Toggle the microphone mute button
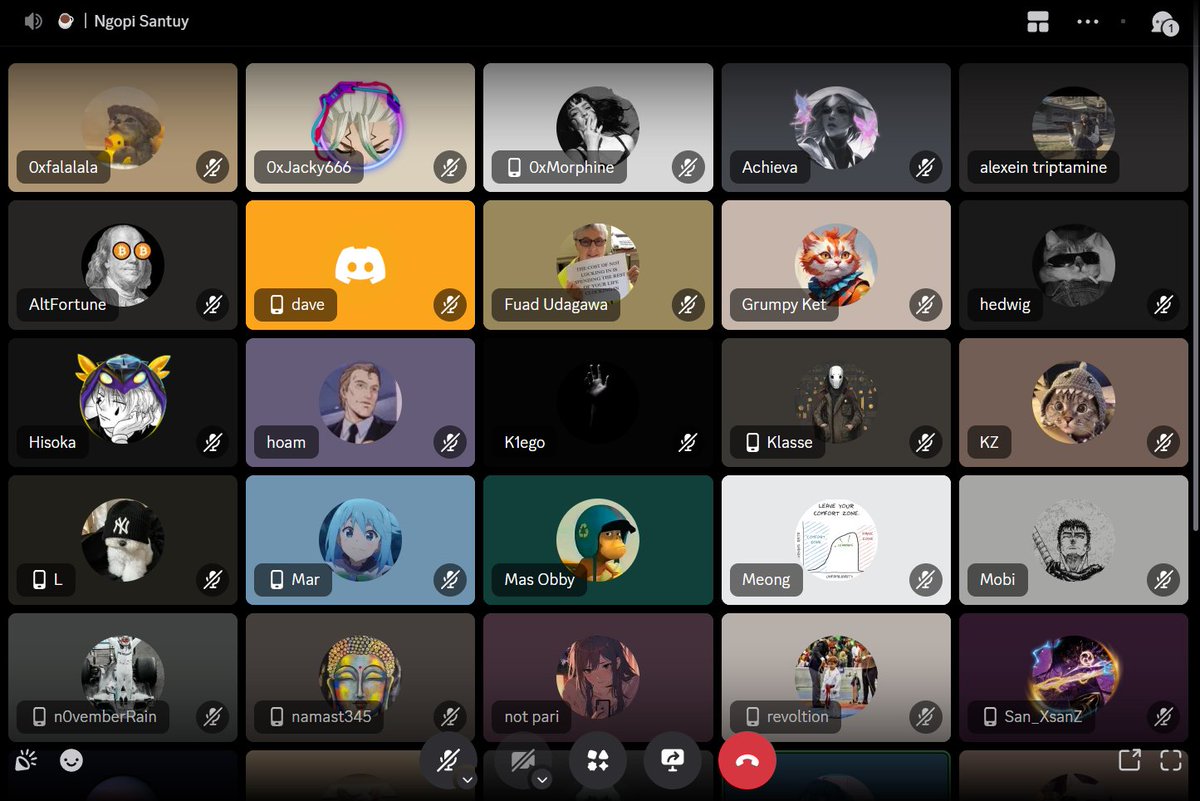Image resolution: width=1200 pixels, height=801 pixels. pos(448,761)
